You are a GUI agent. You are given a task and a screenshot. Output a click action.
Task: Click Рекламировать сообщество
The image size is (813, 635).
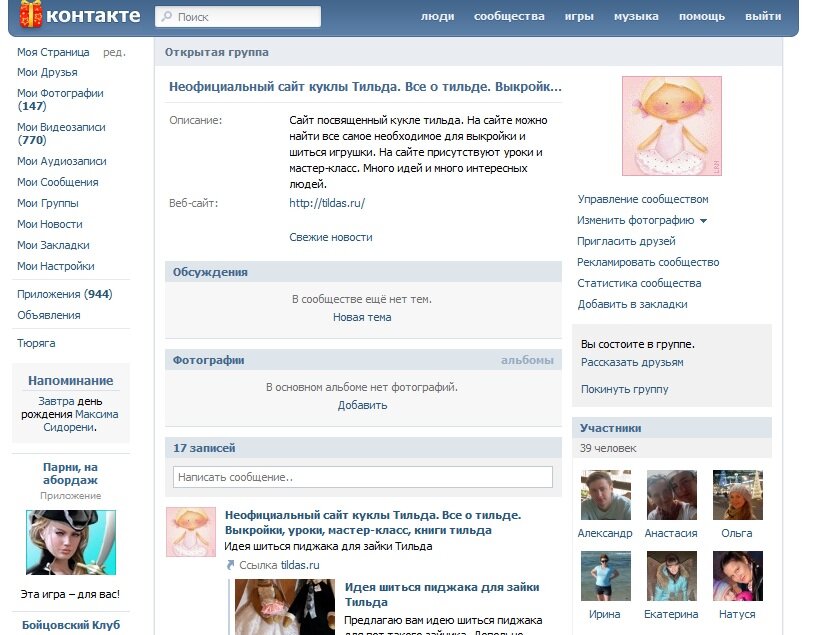[x=648, y=262]
